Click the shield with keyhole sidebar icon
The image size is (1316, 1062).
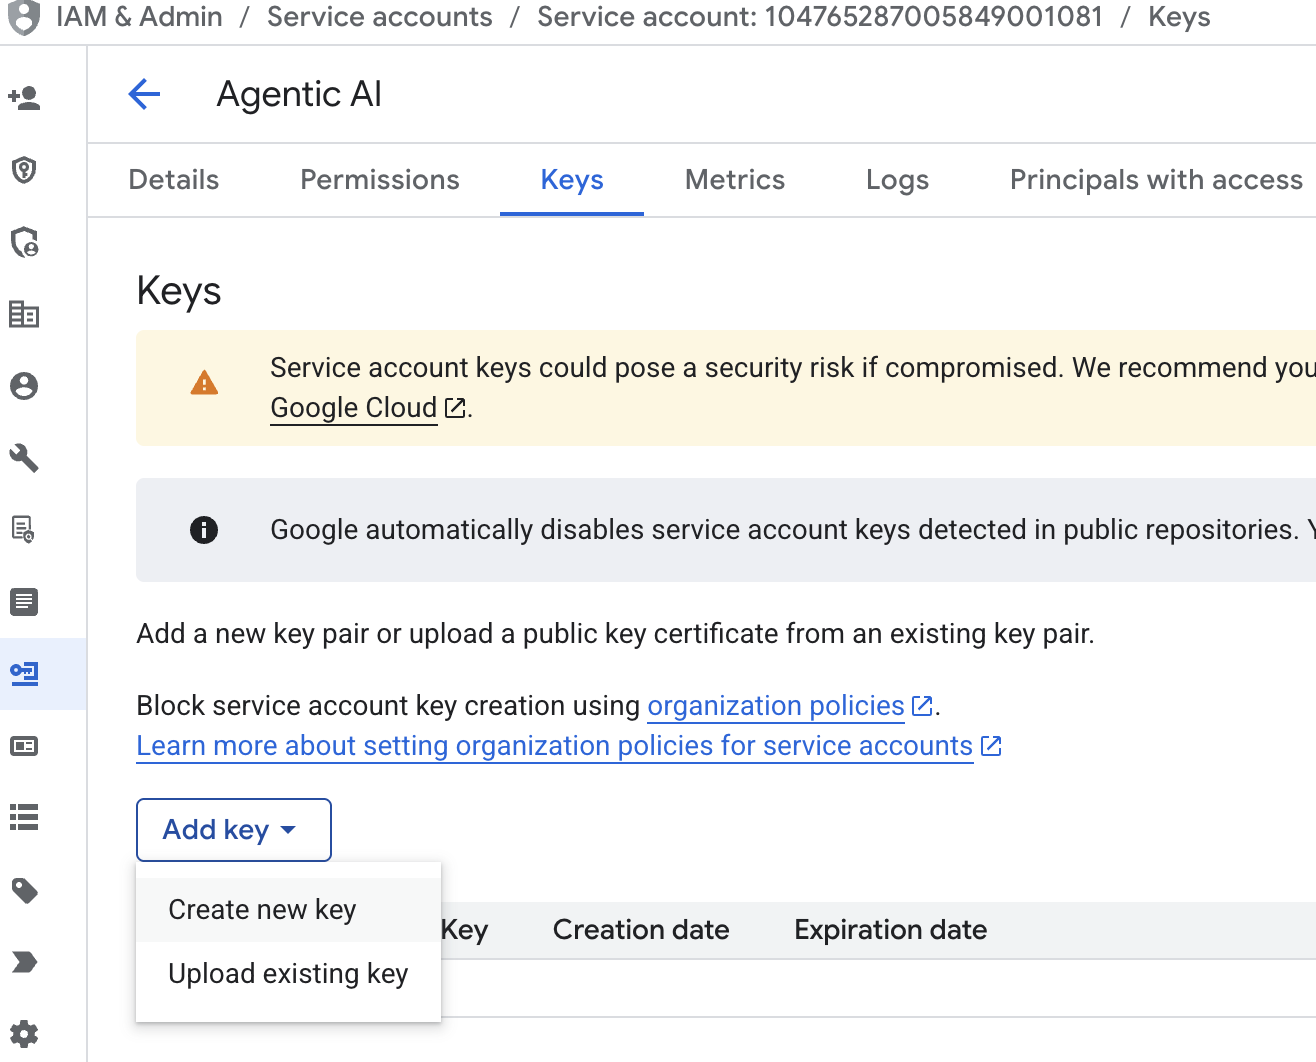coord(24,170)
